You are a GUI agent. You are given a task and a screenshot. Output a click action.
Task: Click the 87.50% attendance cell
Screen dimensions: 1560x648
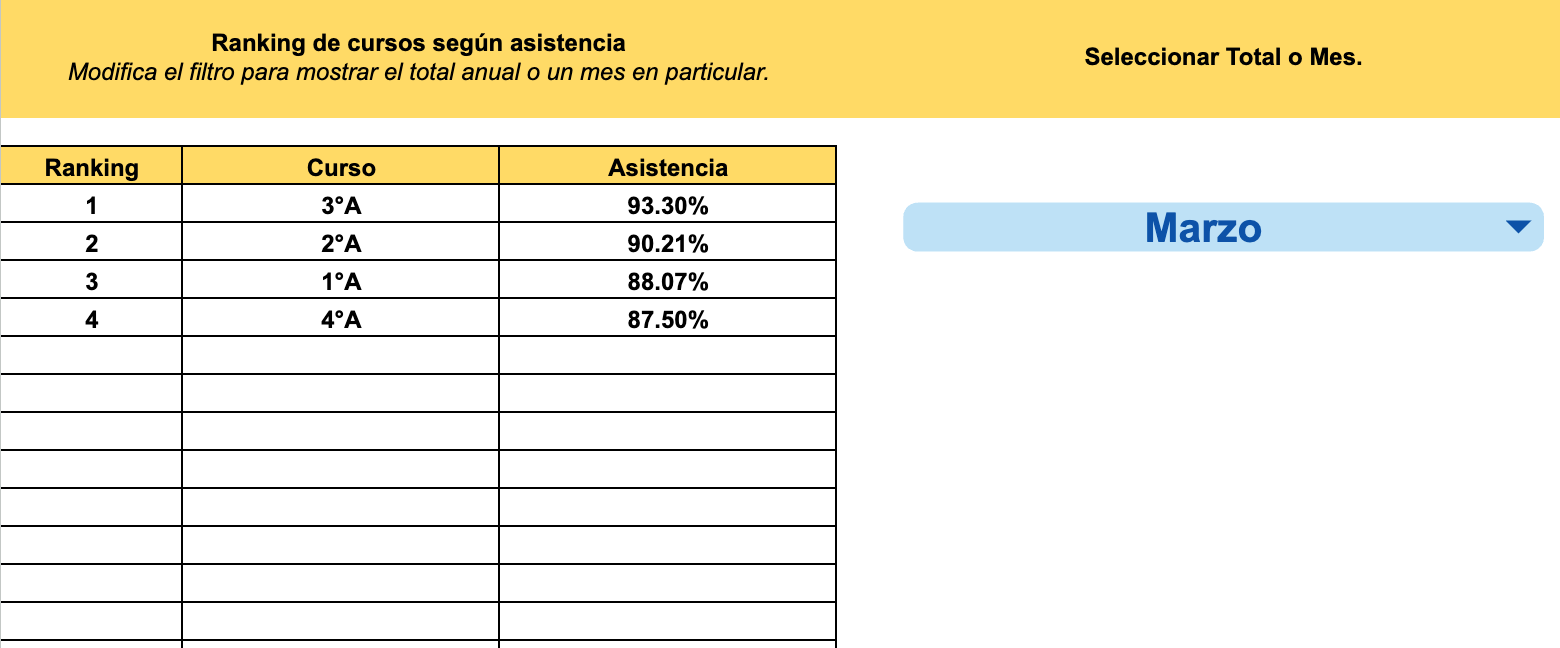coord(667,320)
